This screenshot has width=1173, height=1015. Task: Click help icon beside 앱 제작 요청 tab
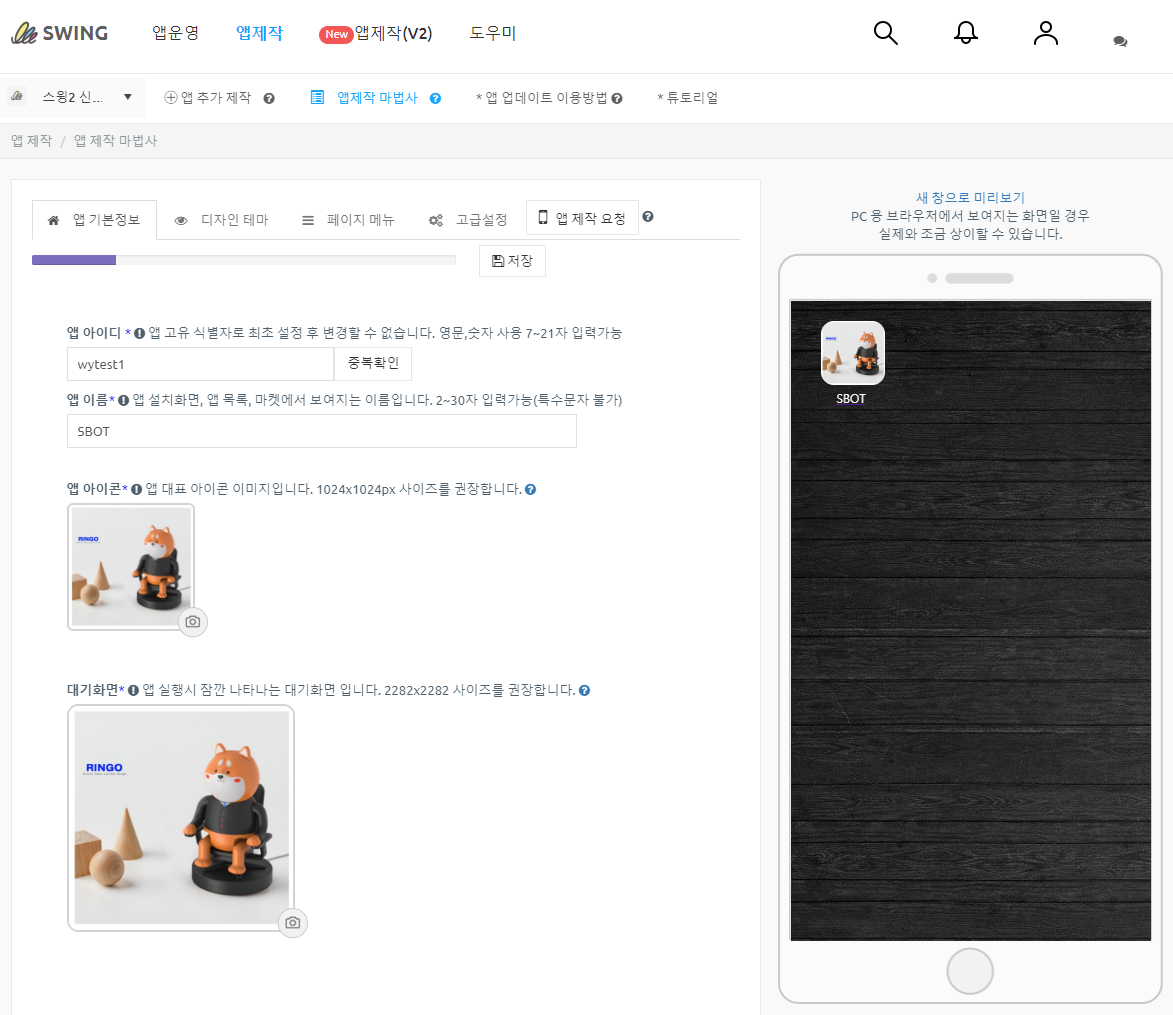point(648,216)
